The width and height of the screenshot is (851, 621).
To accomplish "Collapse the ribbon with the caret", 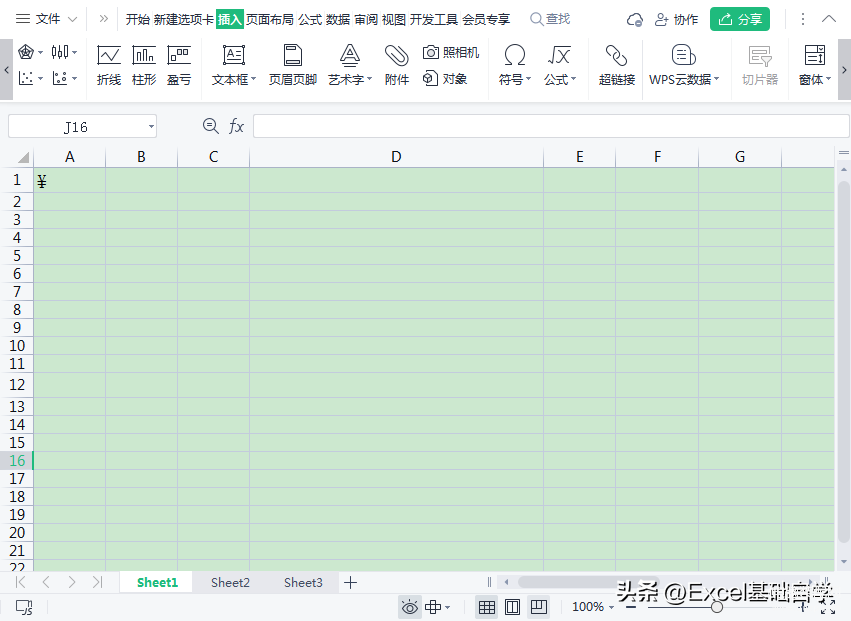I will click(829, 19).
